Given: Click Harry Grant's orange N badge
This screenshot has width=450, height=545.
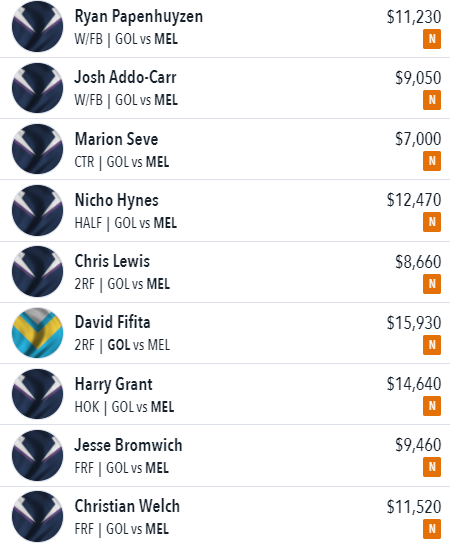Looking at the screenshot, I should tap(432, 406).
